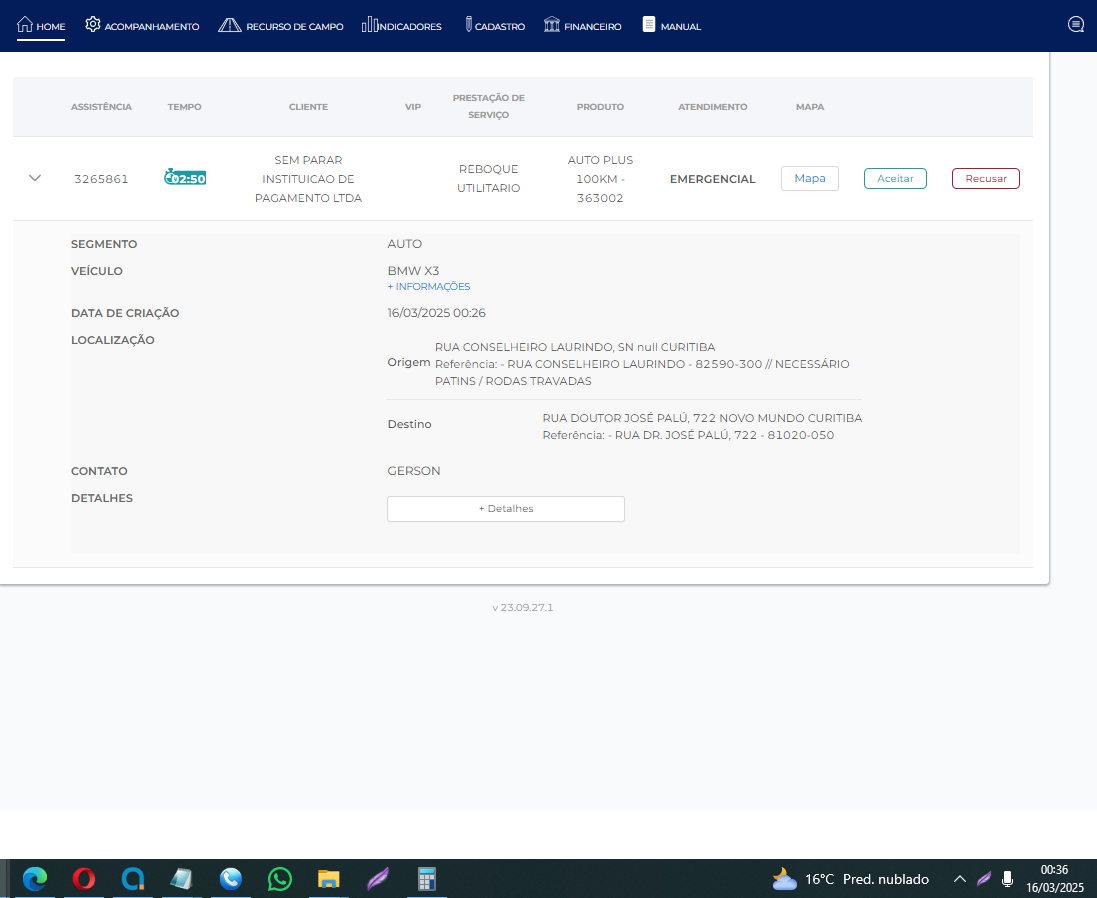Collapse the assistance row 3265861 chevron
This screenshot has height=898, width=1097.
pos(35,178)
